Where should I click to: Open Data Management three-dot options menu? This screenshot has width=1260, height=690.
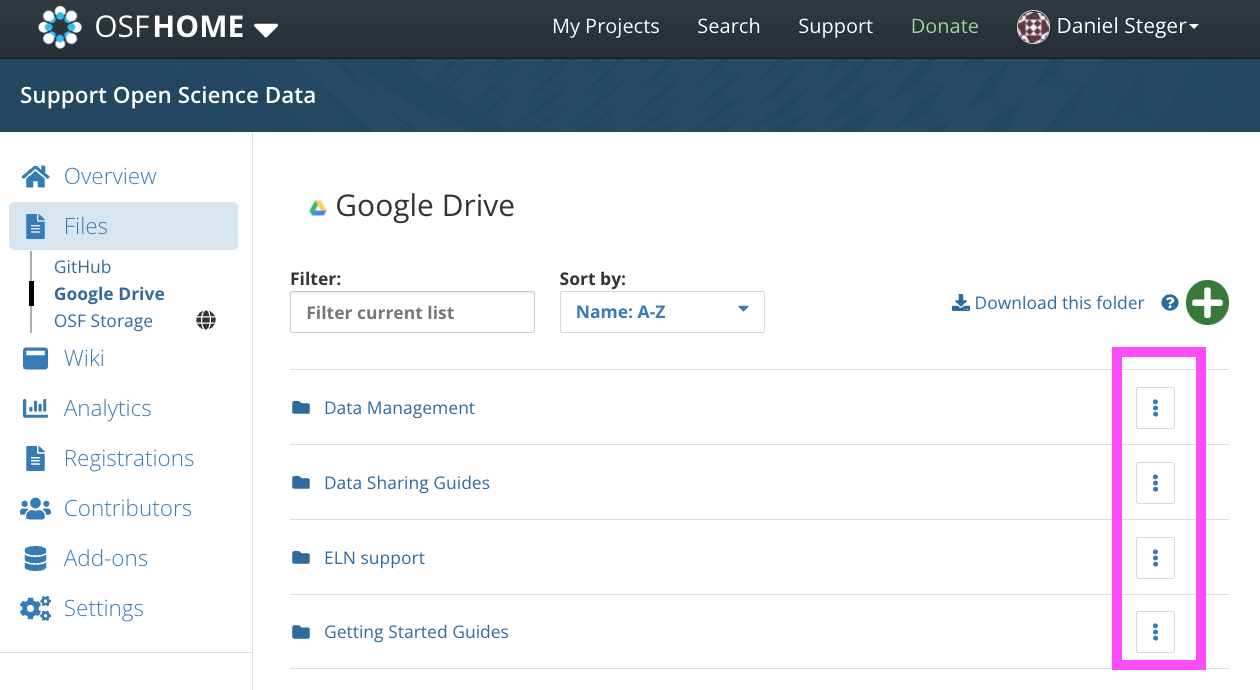(1155, 408)
